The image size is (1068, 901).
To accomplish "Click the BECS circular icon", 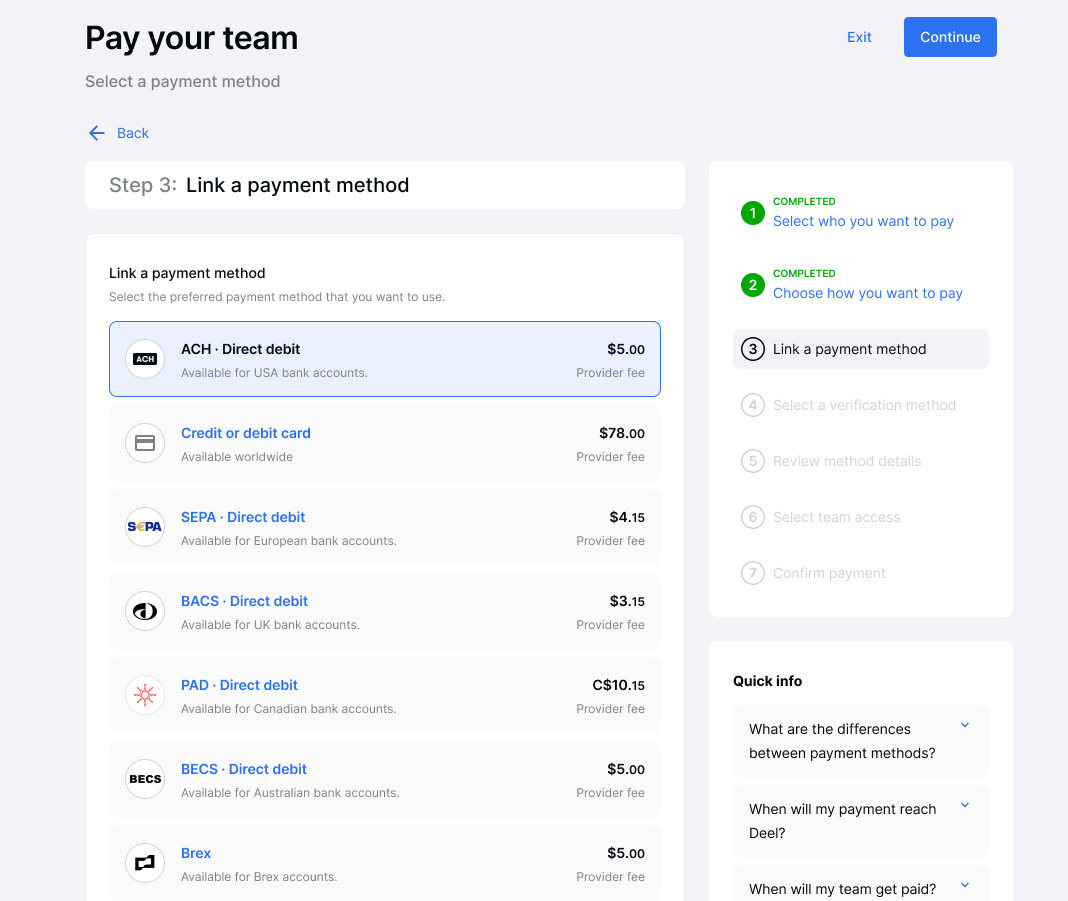I will coord(145,779).
